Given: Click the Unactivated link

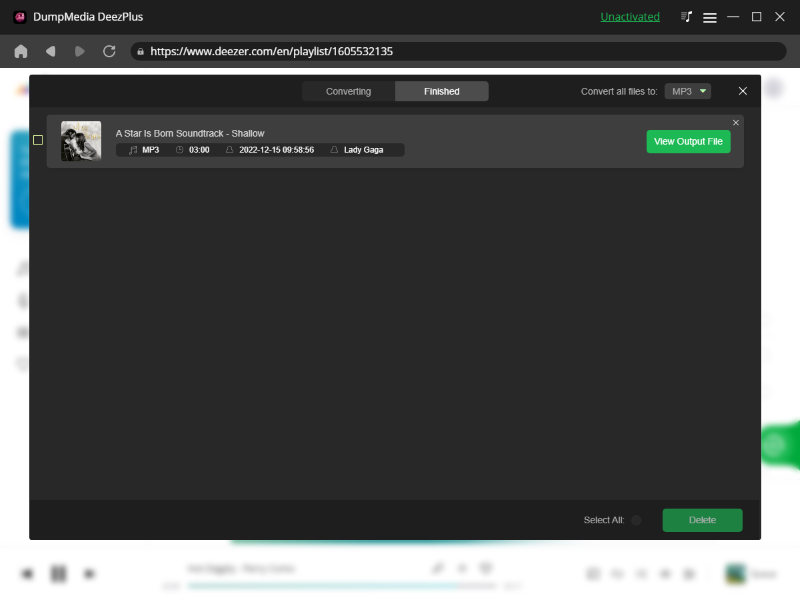Looking at the screenshot, I should tap(630, 16).
